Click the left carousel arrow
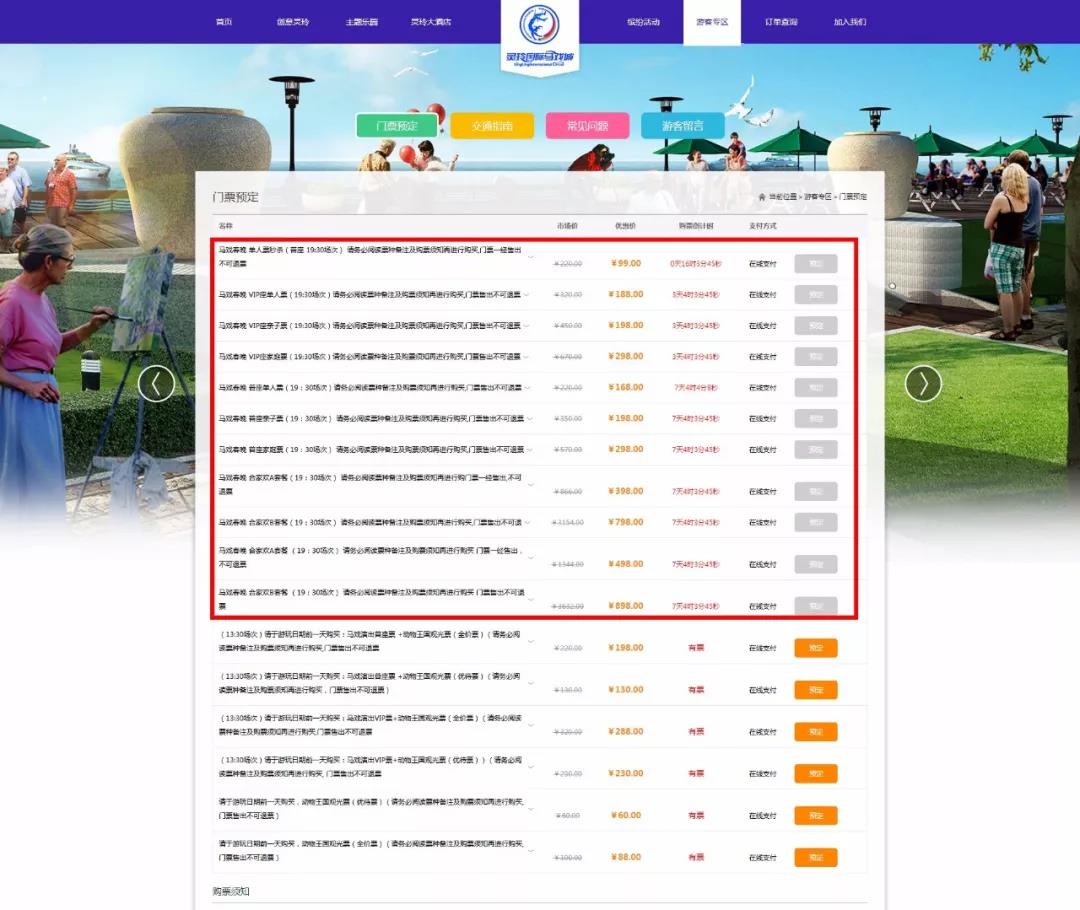 pos(156,383)
